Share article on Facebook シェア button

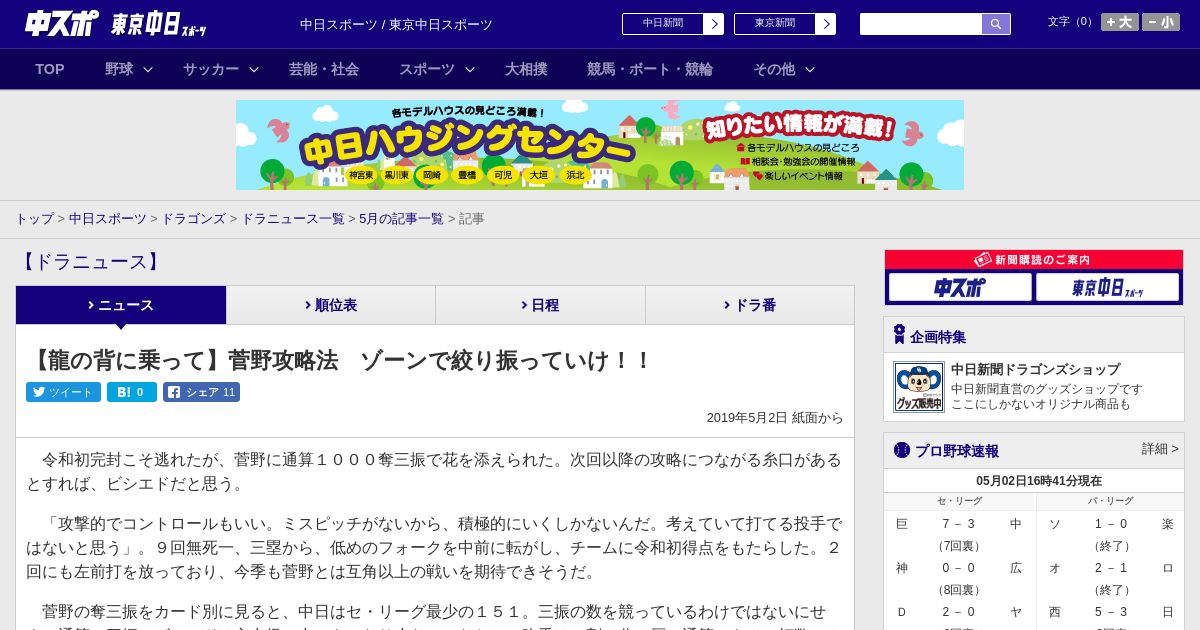[x=201, y=392]
